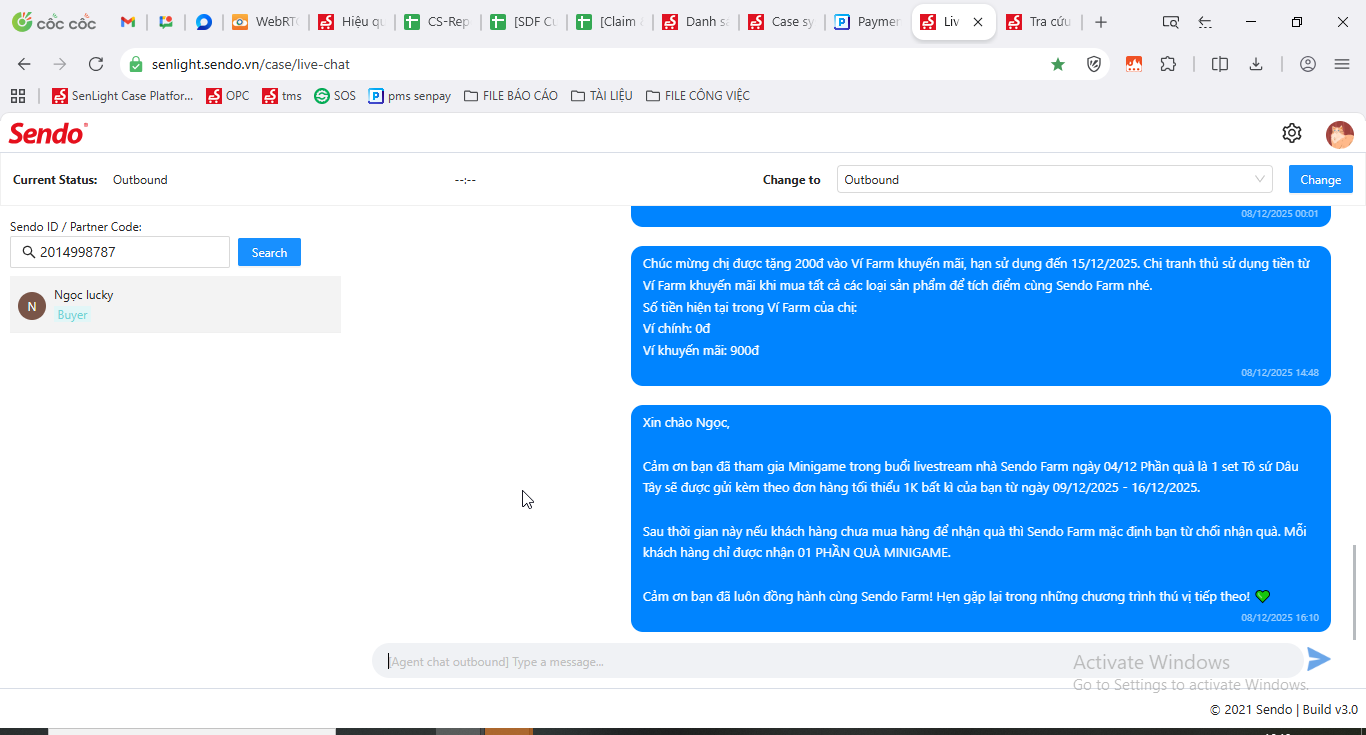Click the N avatar of Ngọc lucky
This screenshot has width=1366, height=735.
[x=32, y=306]
